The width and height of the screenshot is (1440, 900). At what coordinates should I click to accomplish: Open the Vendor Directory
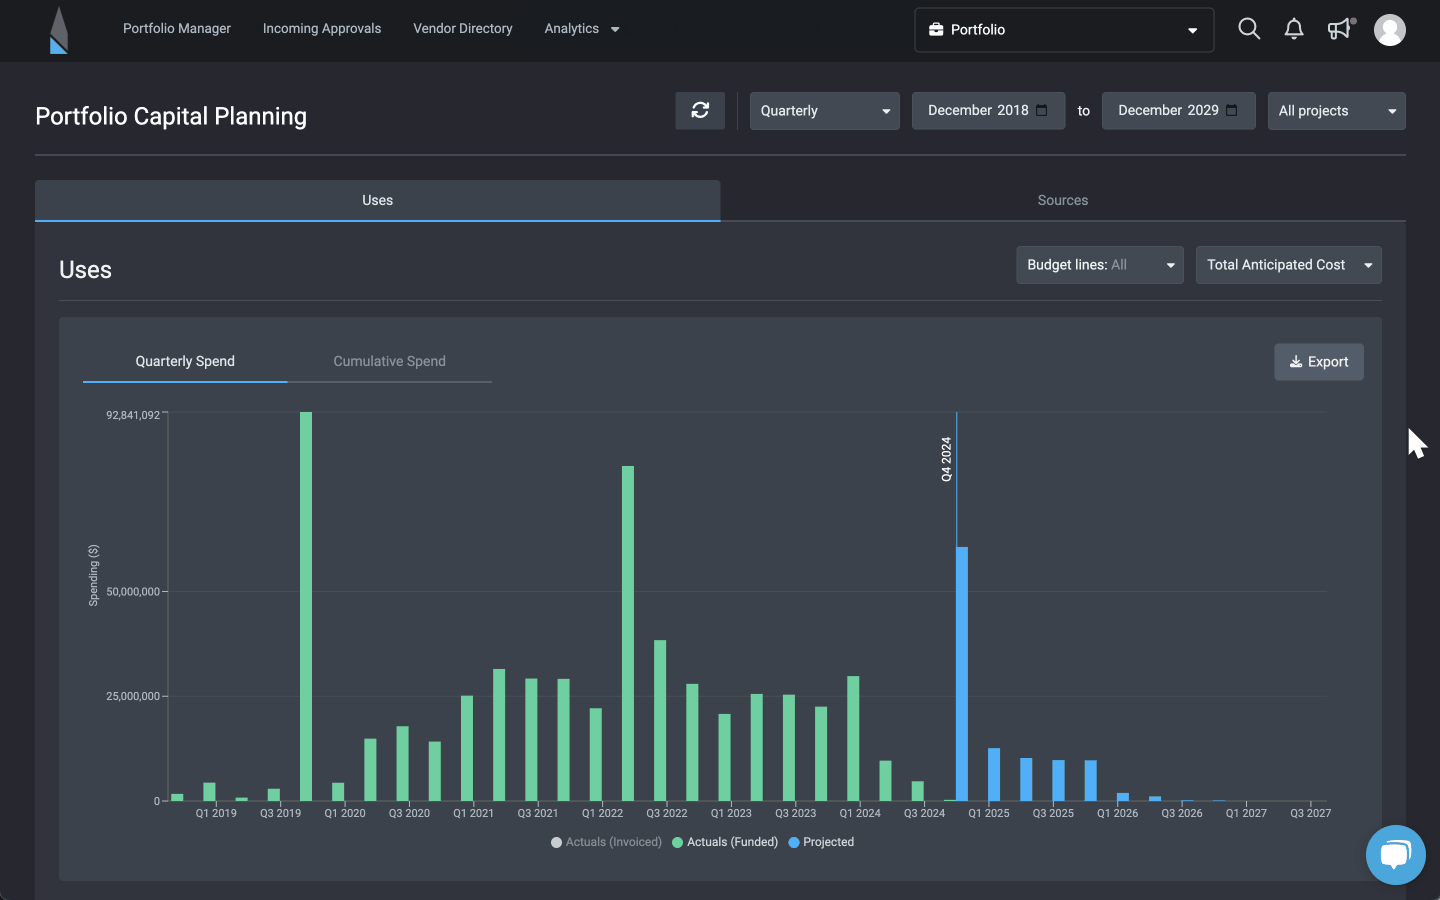pyautogui.click(x=463, y=29)
